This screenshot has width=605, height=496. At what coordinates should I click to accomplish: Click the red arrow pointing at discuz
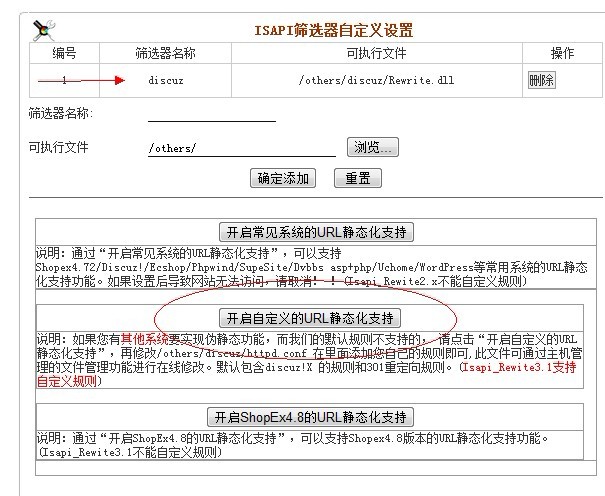point(81,80)
